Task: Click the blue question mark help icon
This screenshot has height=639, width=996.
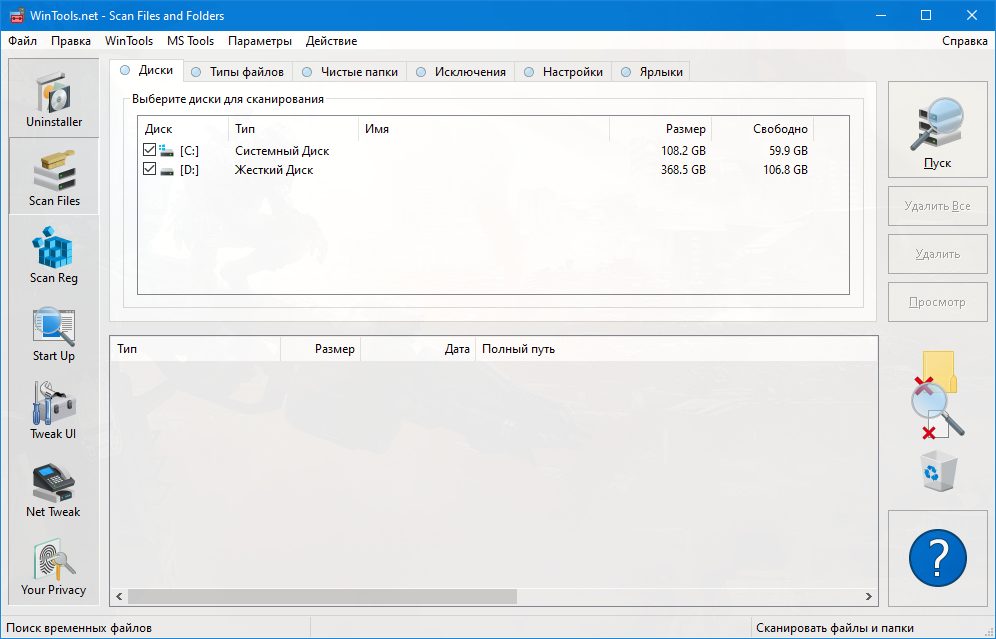Action: point(938,558)
